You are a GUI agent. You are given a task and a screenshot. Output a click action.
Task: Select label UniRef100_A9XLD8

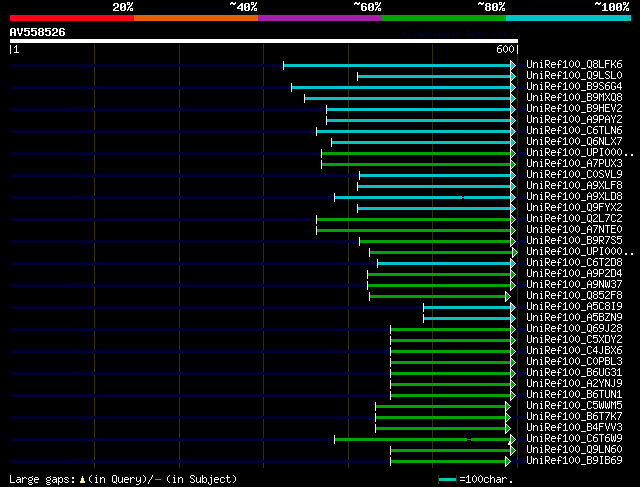point(574,197)
